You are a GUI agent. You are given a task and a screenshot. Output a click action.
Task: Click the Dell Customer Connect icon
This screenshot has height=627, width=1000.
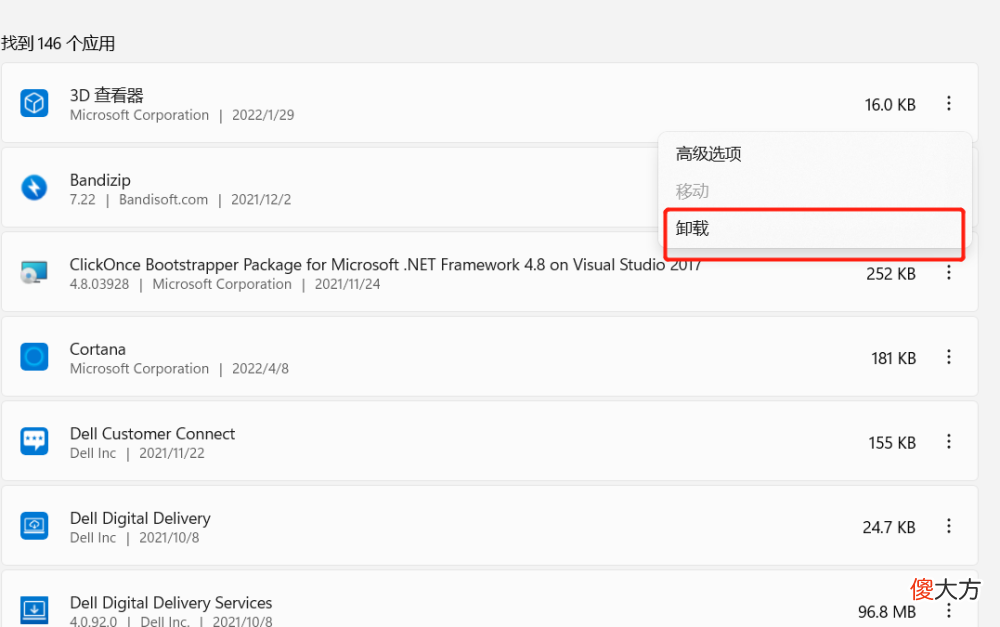[x=34, y=441]
